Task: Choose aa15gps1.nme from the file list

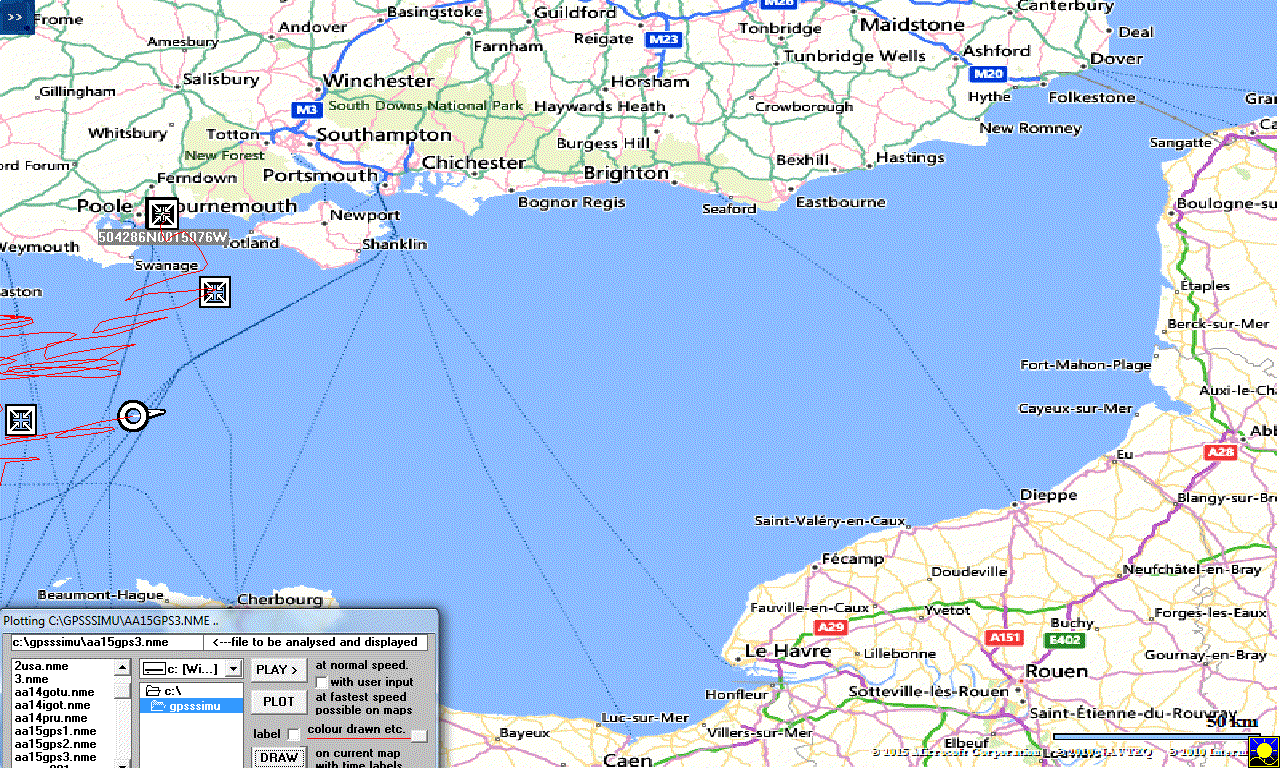Action: pyautogui.click(x=55, y=731)
